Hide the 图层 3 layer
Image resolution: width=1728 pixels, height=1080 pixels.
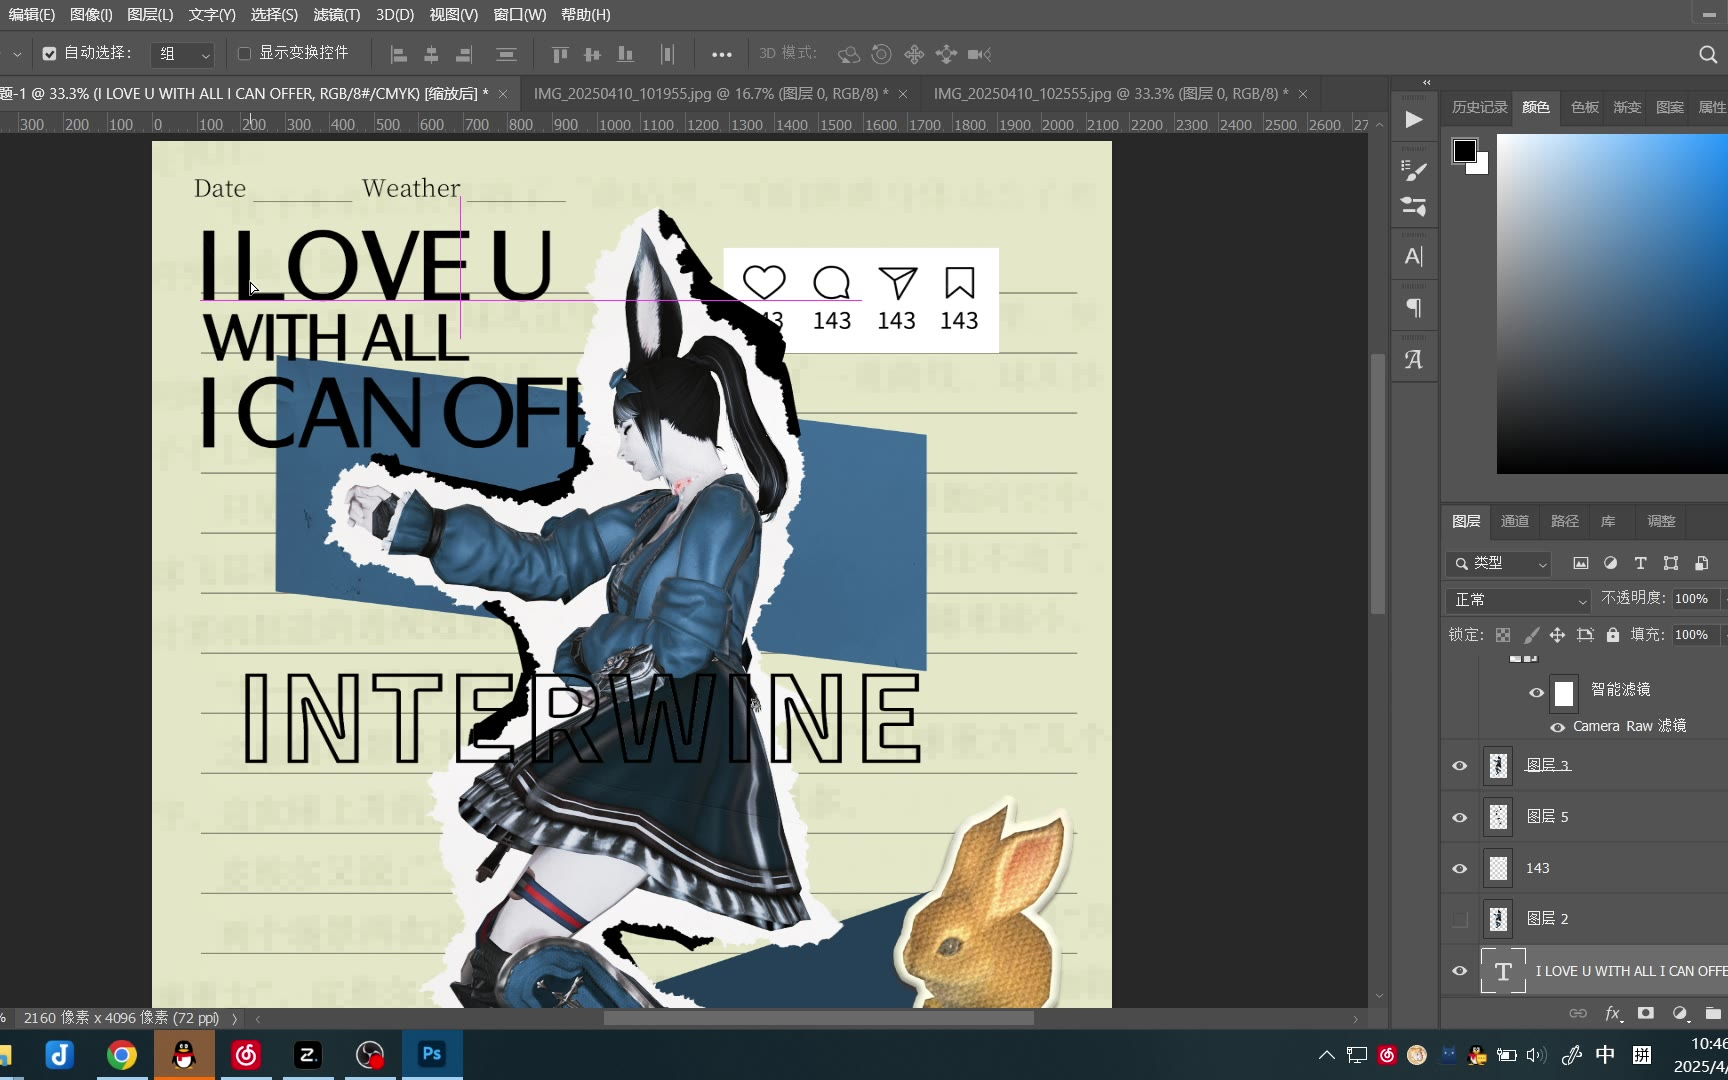1460,766
